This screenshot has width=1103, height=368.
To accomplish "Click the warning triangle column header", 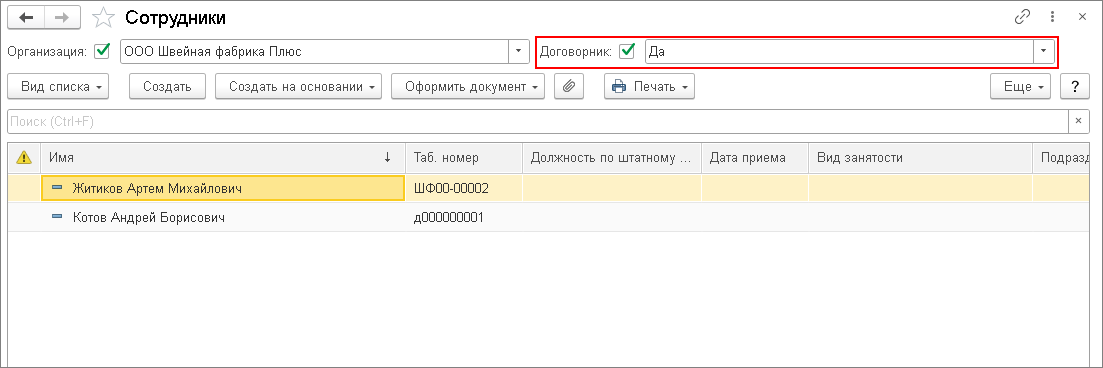I will (24, 158).
